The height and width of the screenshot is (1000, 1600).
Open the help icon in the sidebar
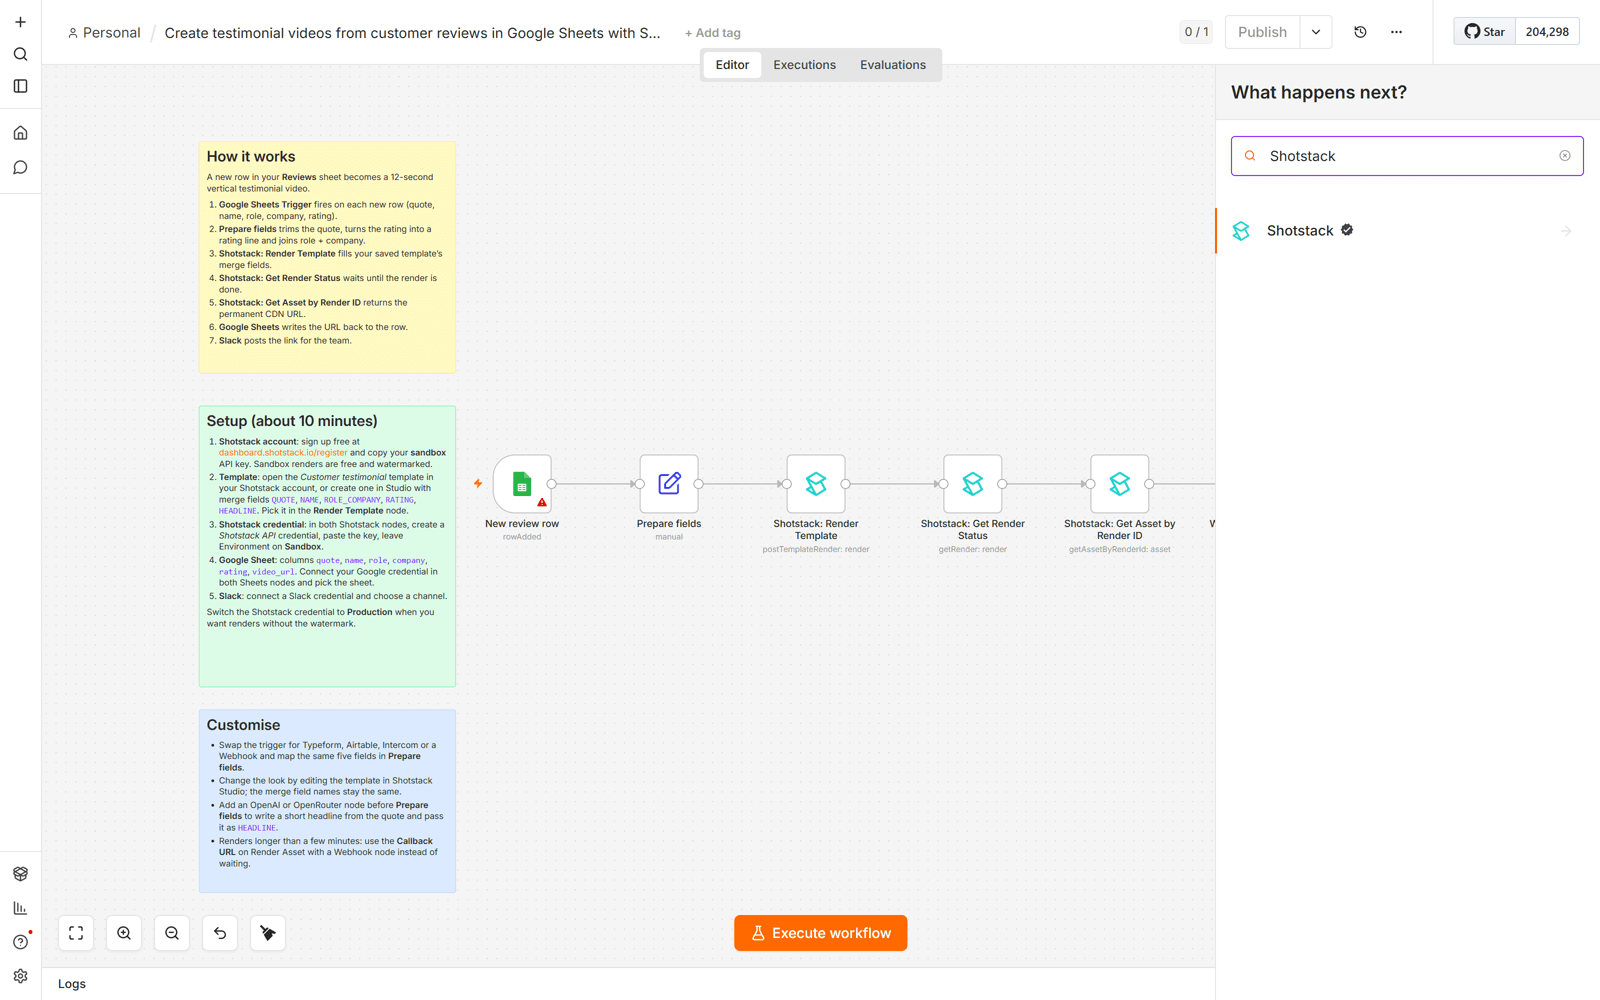(20, 942)
